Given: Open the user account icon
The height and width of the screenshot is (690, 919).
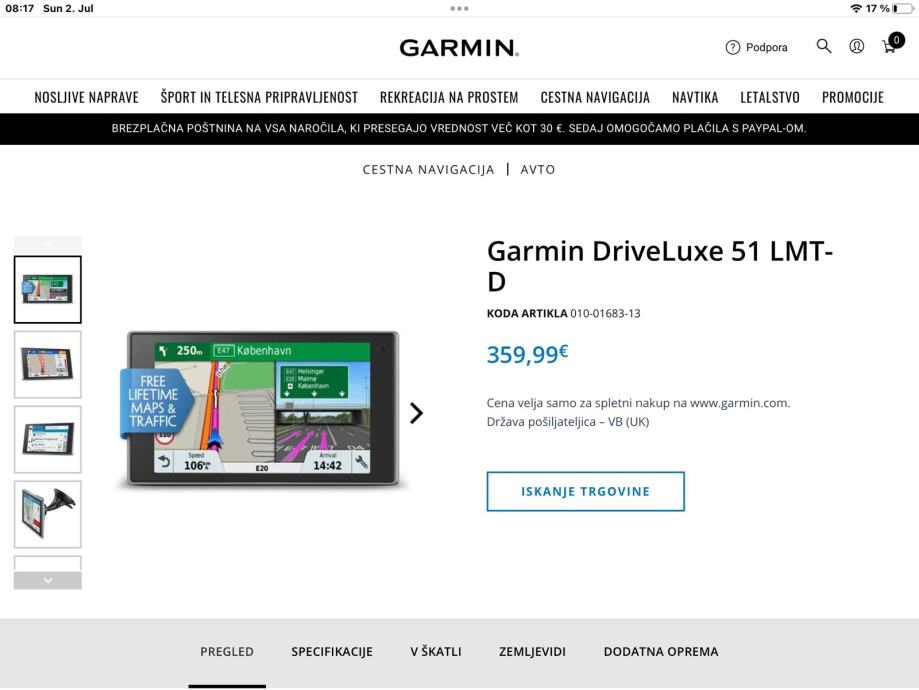Looking at the screenshot, I should (857, 46).
